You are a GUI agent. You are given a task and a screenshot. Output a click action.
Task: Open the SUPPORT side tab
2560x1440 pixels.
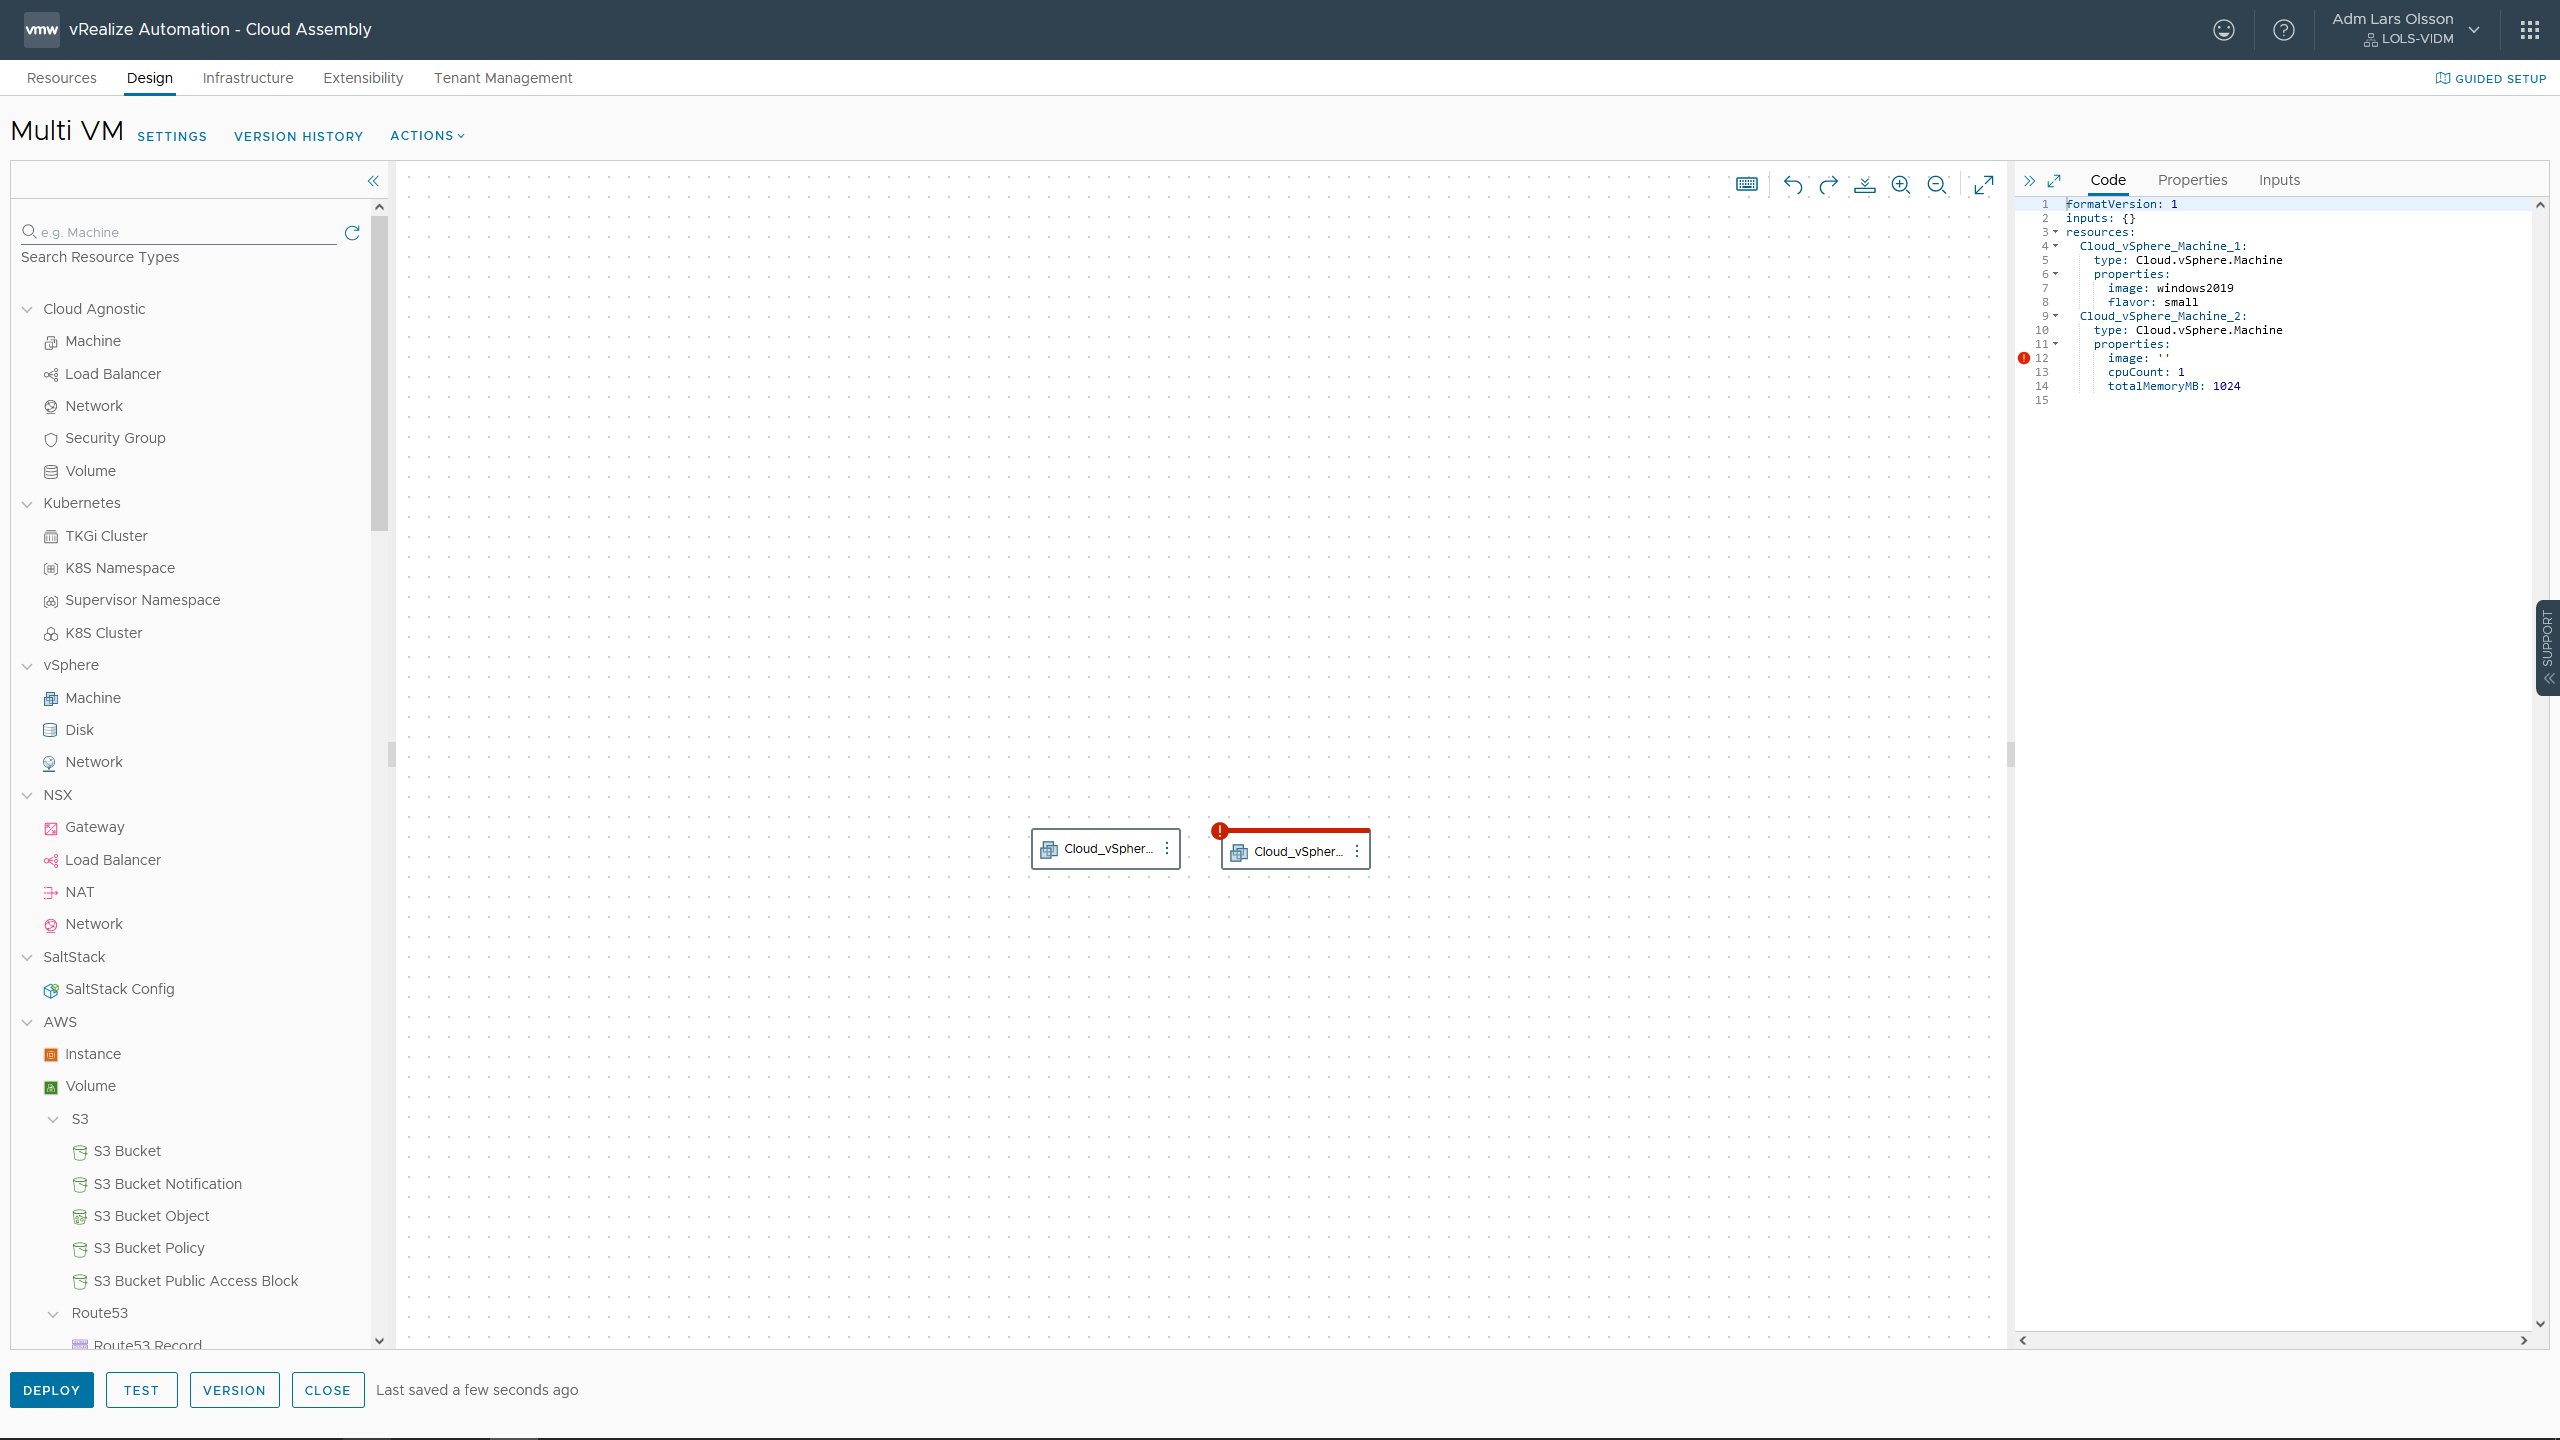click(x=2548, y=647)
